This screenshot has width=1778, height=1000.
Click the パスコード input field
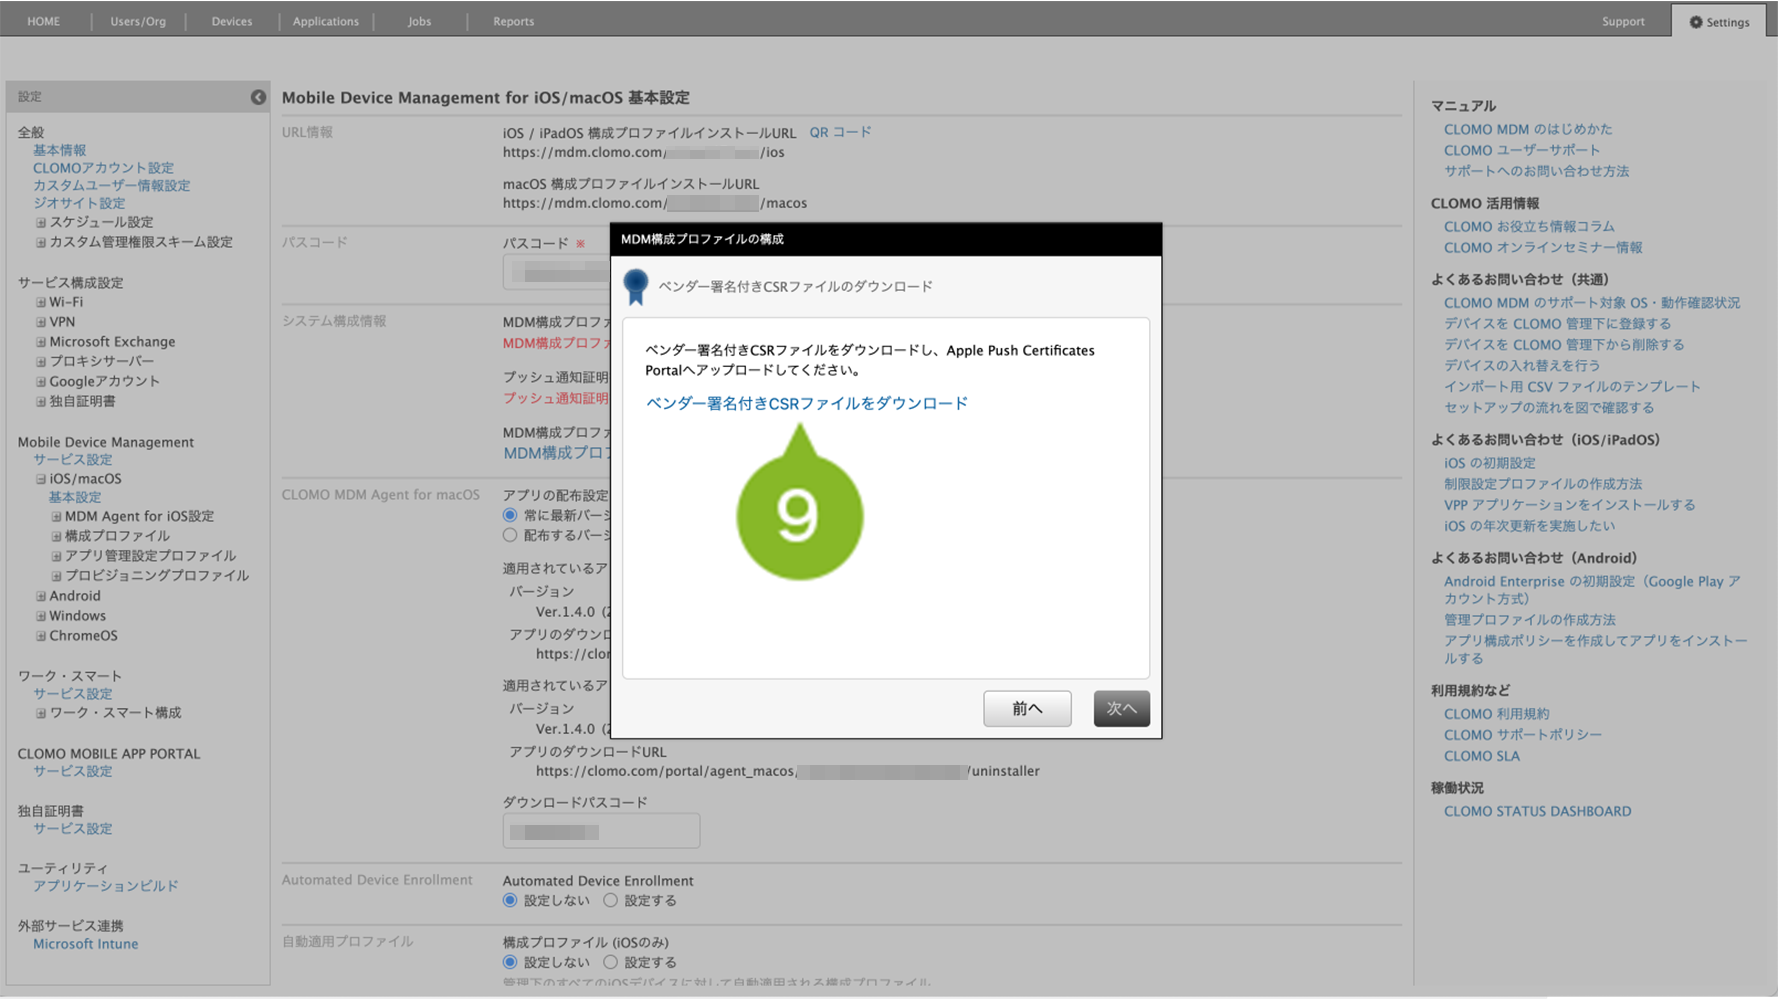click(x=557, y=272)
